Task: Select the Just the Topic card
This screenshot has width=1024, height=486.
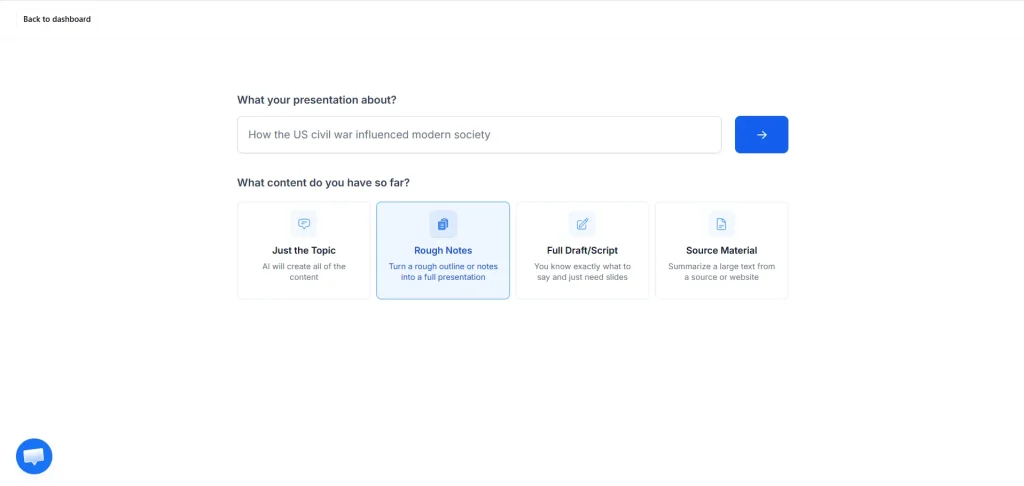Action: [x=304, y=250]
